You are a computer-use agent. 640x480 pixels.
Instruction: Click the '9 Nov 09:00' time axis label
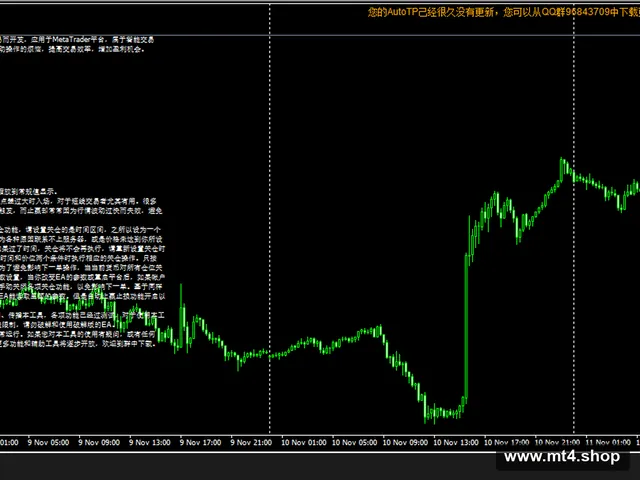(x=99, y=442)
